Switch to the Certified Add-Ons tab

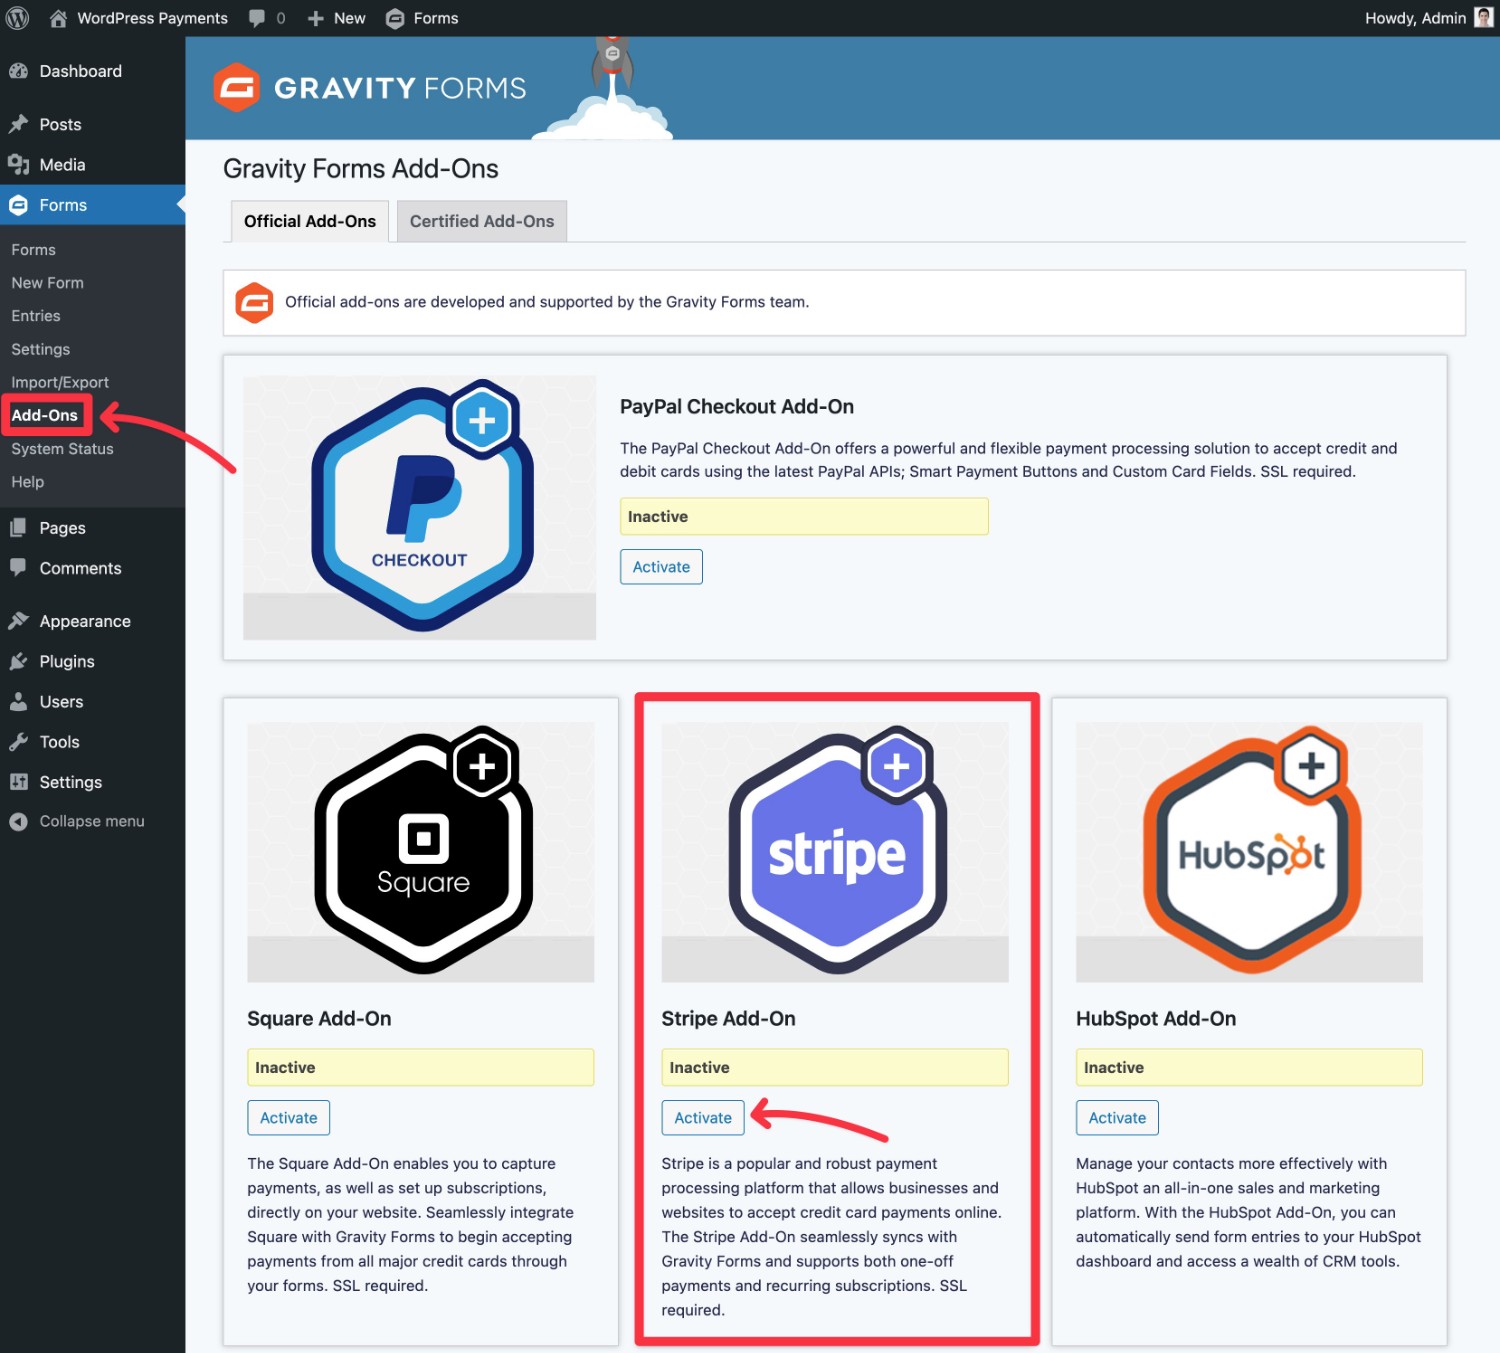[481, 221]
